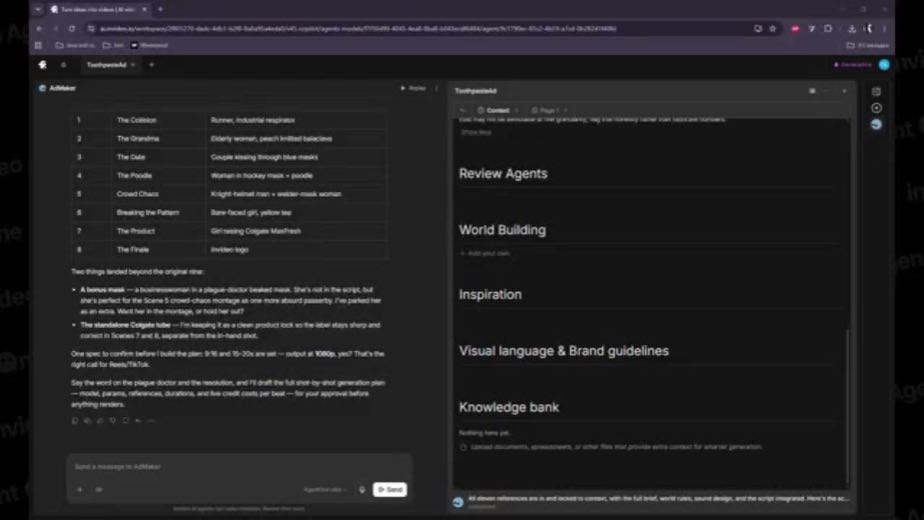Open the apps grid in the bookmarks bar

38,45
